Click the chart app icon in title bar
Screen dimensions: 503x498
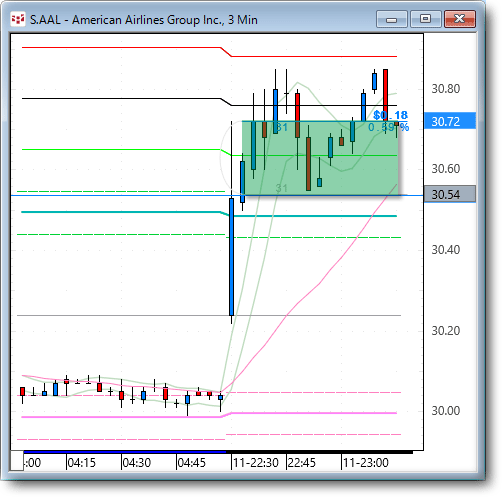click(x=18, y=19)
